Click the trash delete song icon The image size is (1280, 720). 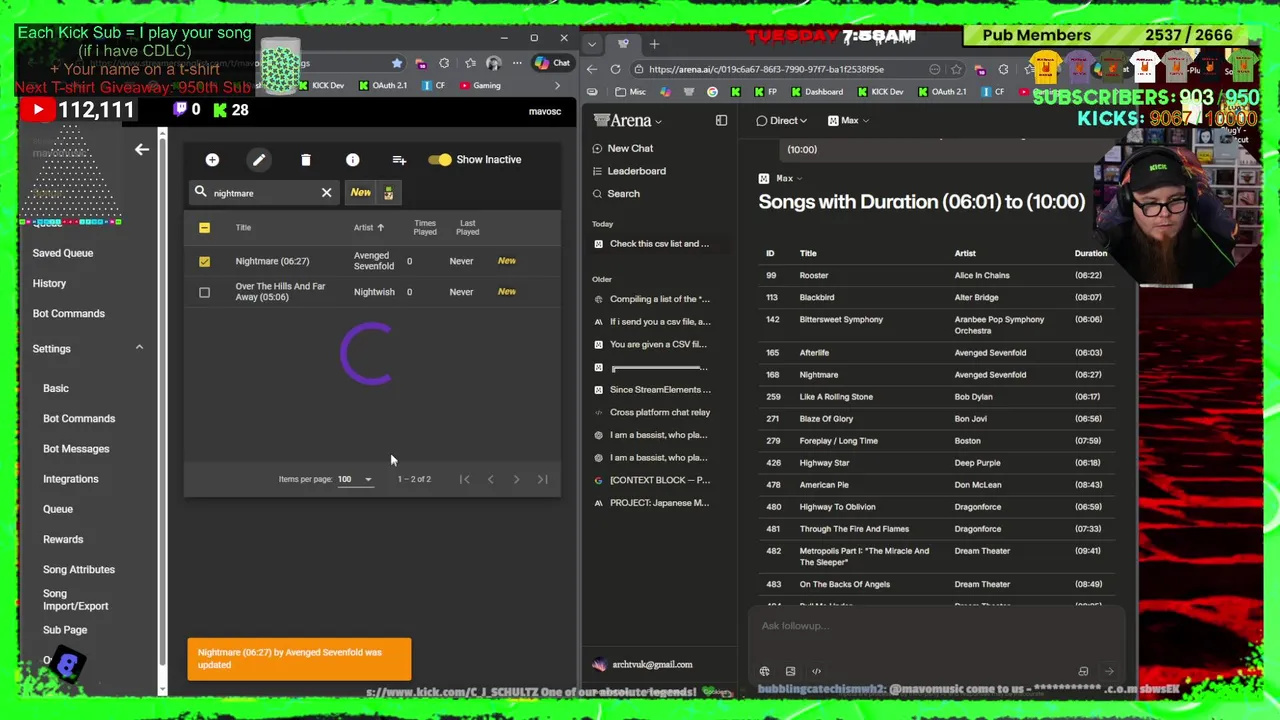[306, 160]
